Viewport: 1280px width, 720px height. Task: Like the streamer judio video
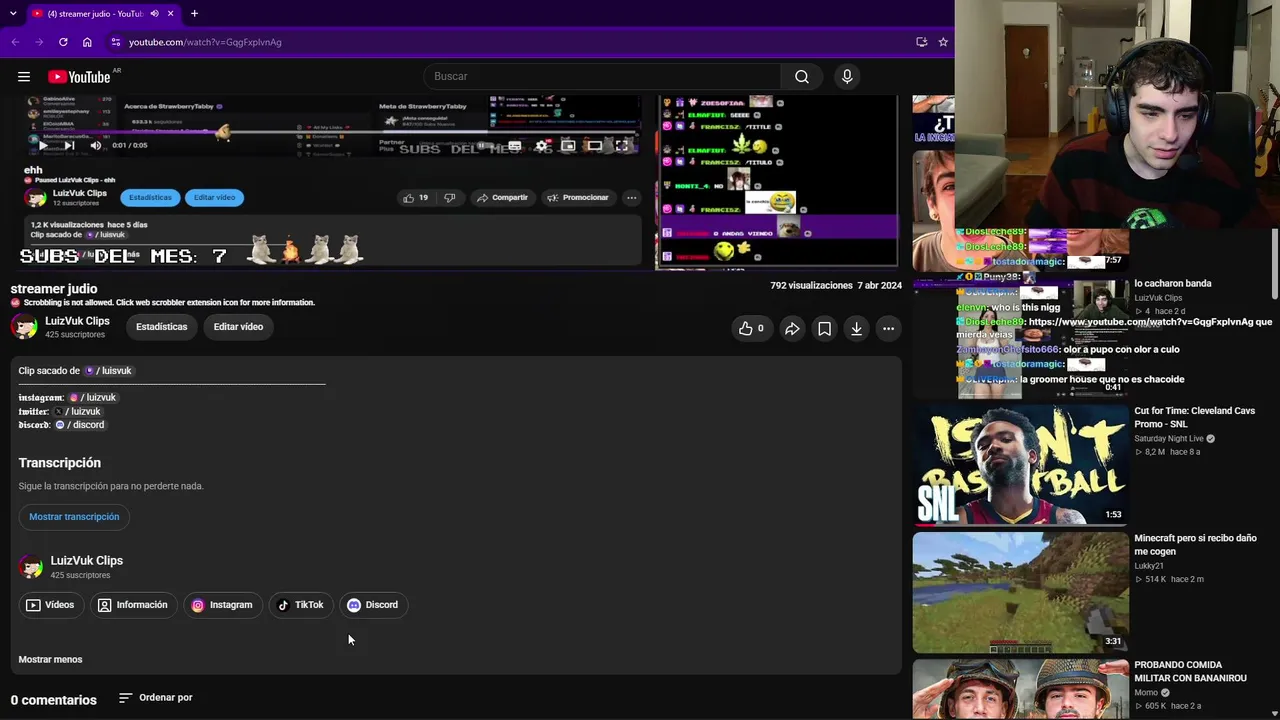(752, 328)
